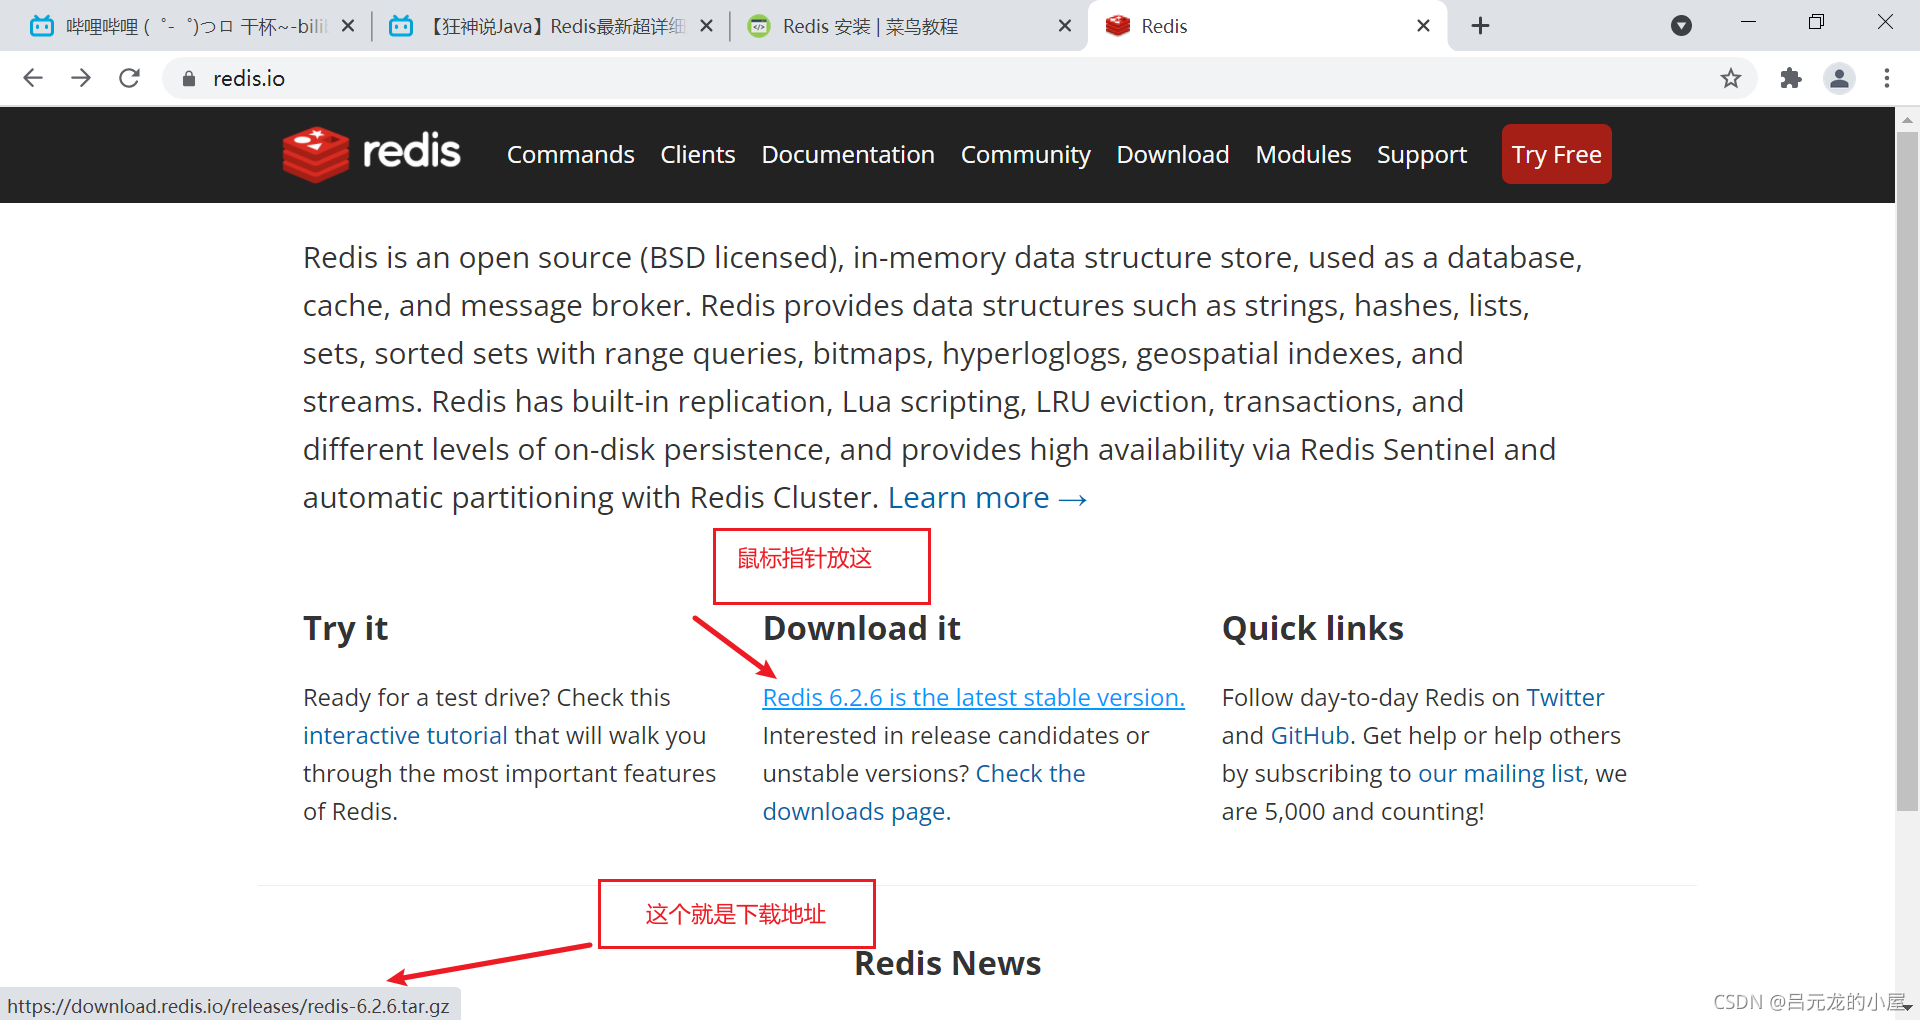Image resolution: width=1920 pixels, height=1020 pixels.
Task: Click the Redis tab favicon
Action: pos(1118,26)
